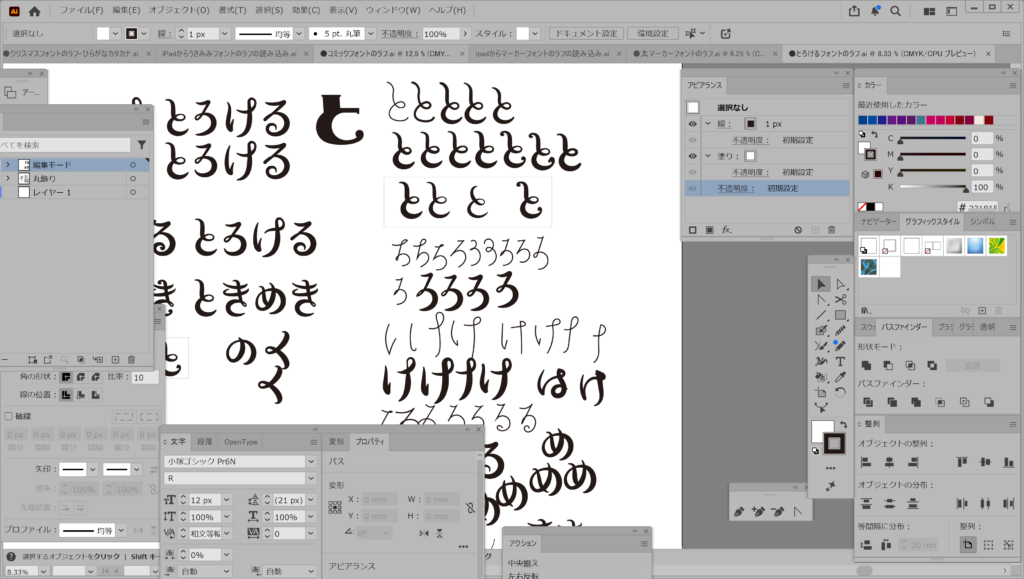
Task: Click the ドキュメント設定 button
Action: pos(587,33)
